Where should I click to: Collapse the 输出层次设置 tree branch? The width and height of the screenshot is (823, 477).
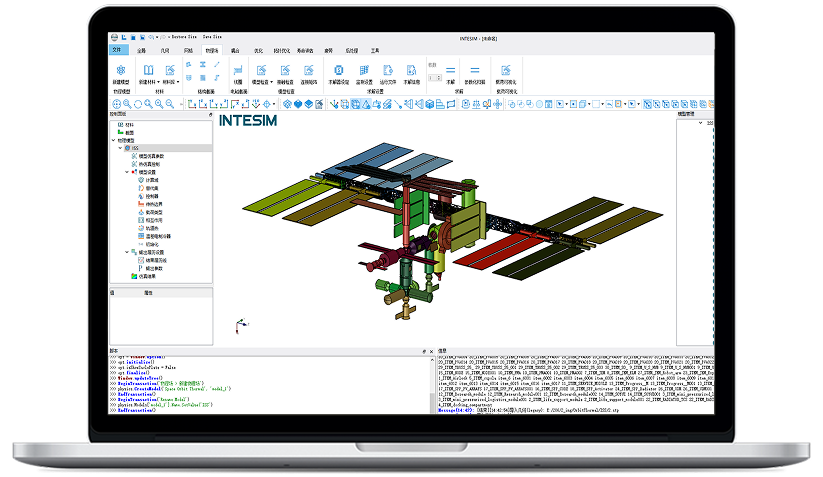(x=127, y=252)
